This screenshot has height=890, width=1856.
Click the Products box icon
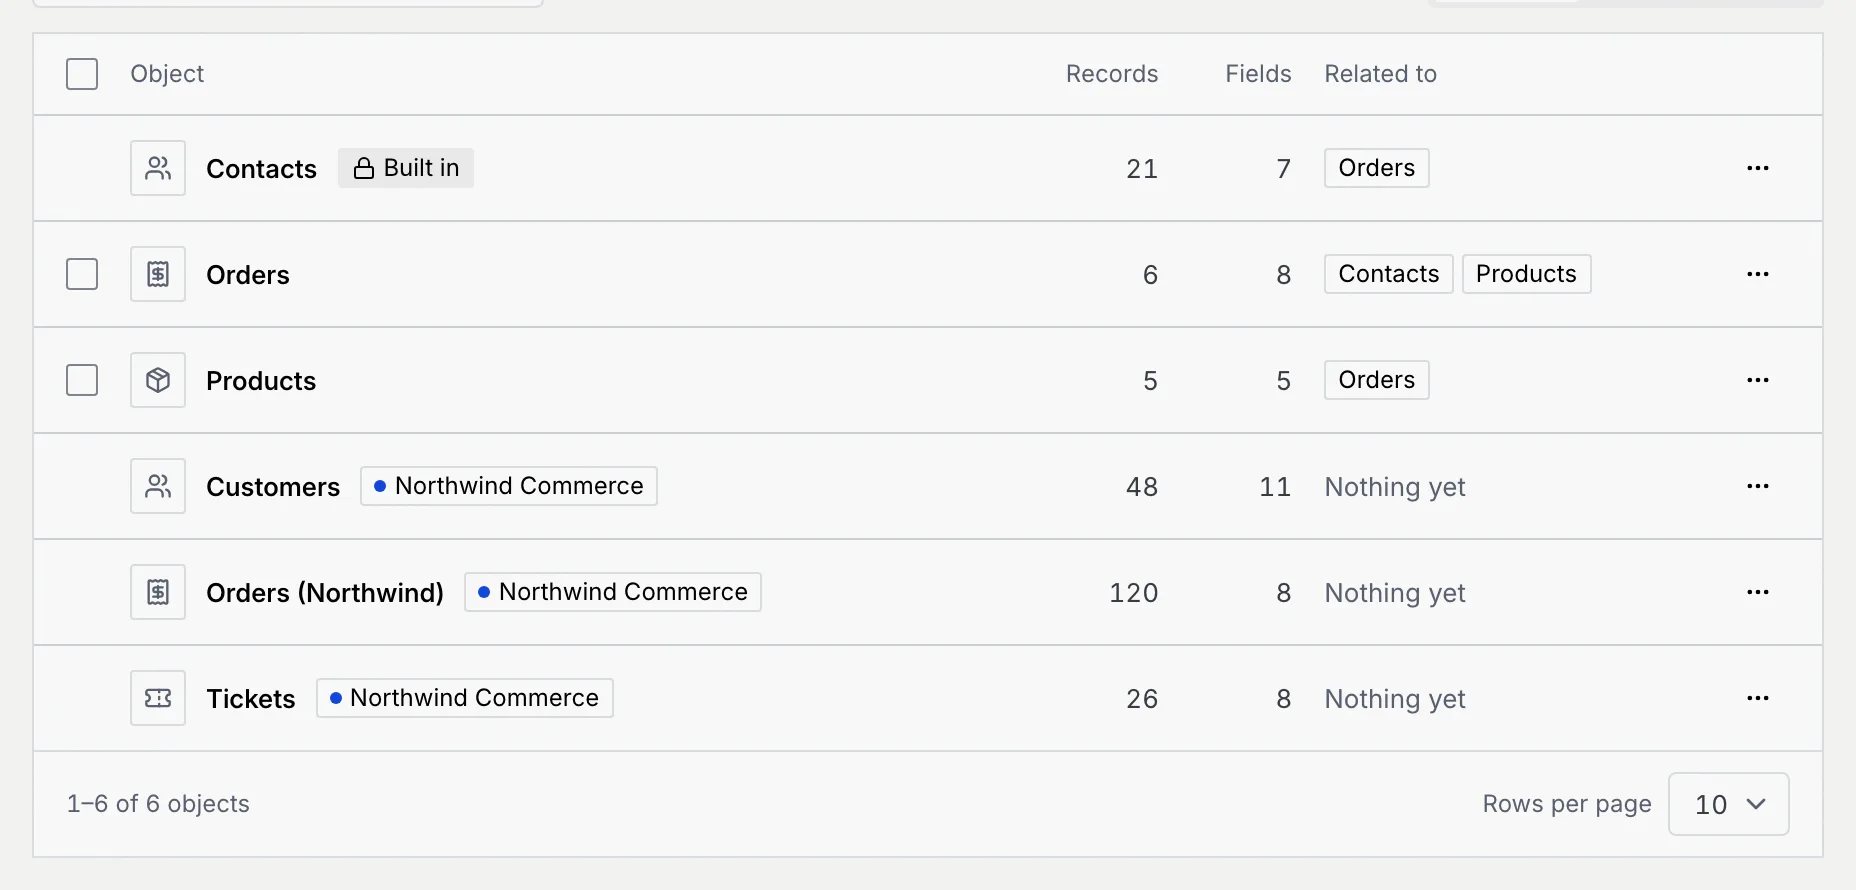coord(158,380)
